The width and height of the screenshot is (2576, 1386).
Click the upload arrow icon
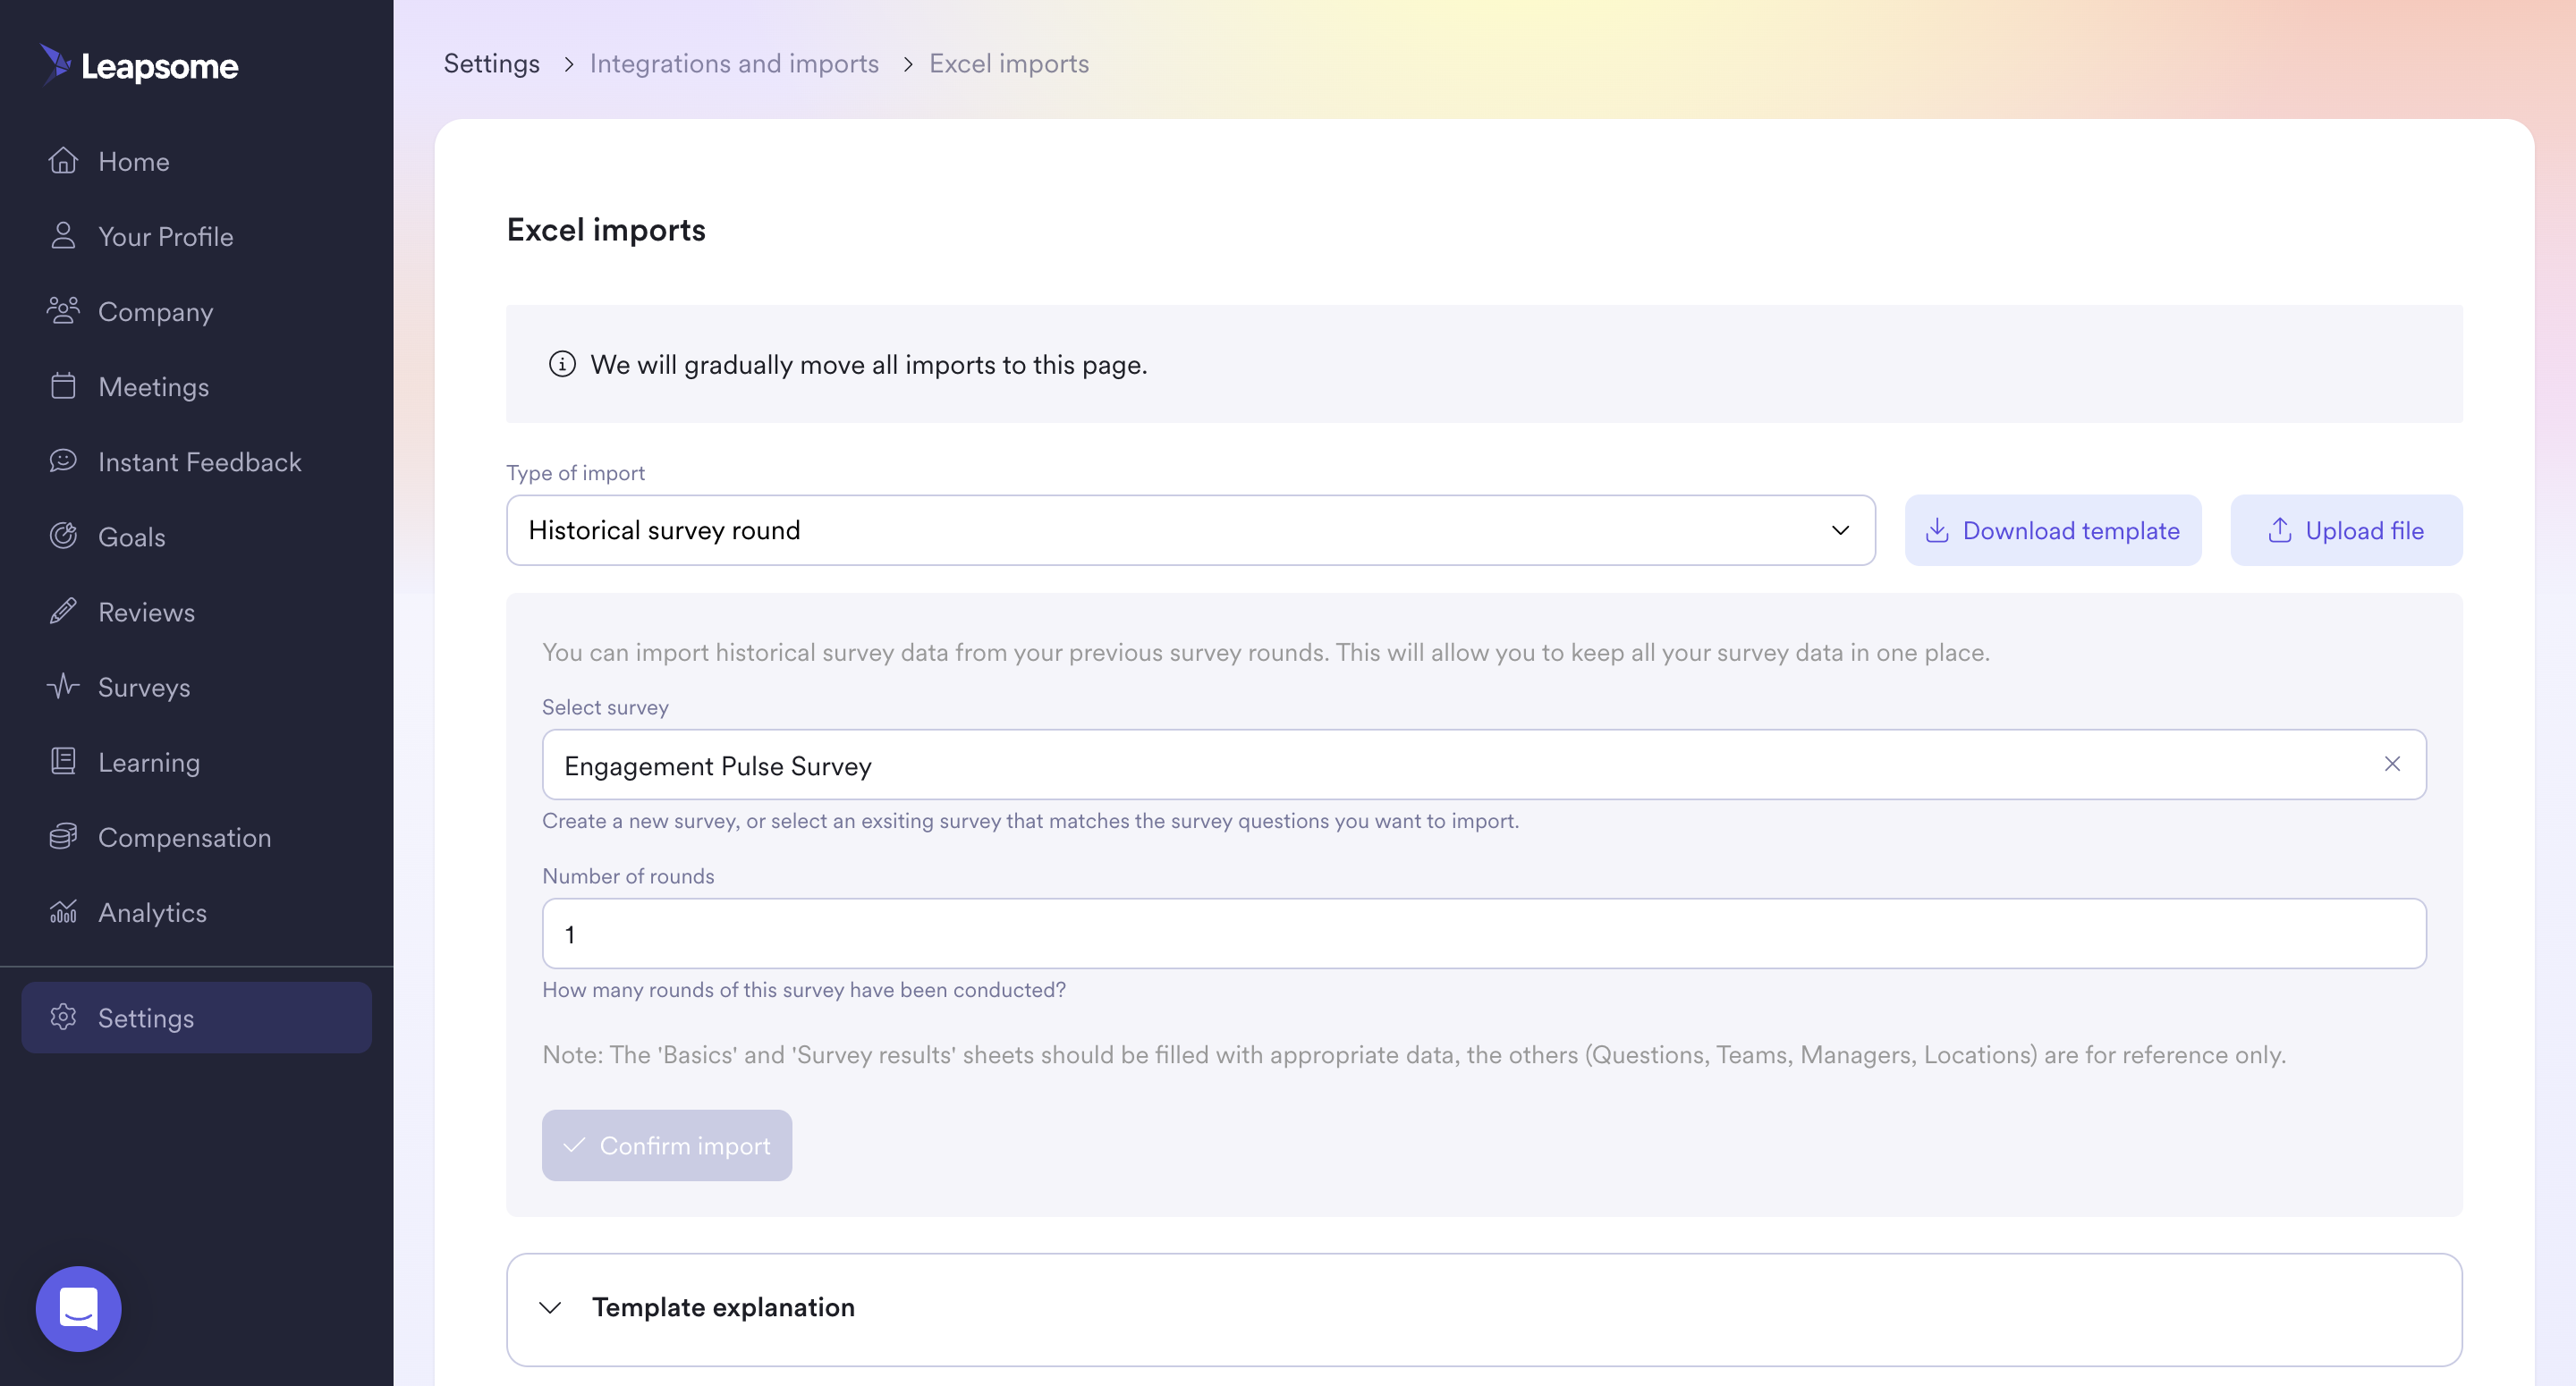click(2279, 530)
